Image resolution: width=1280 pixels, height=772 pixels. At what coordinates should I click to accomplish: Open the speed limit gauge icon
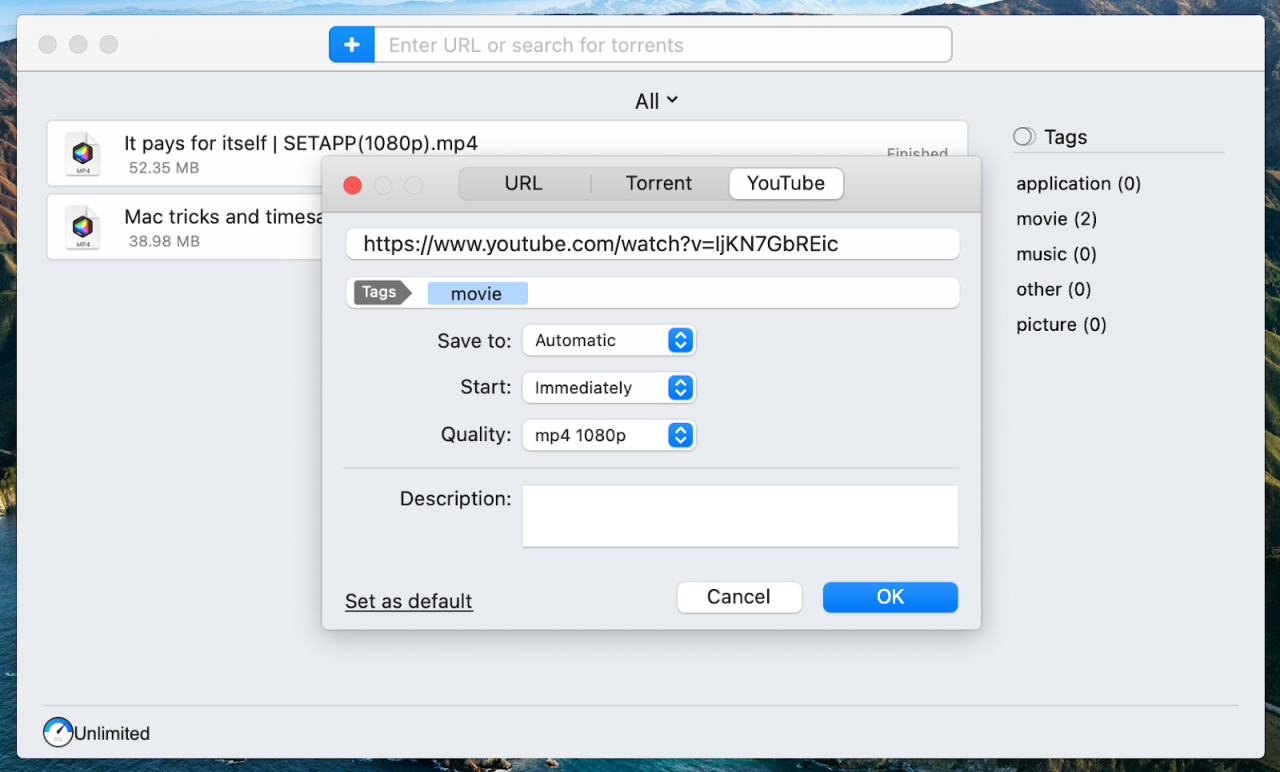click(58, 732)
